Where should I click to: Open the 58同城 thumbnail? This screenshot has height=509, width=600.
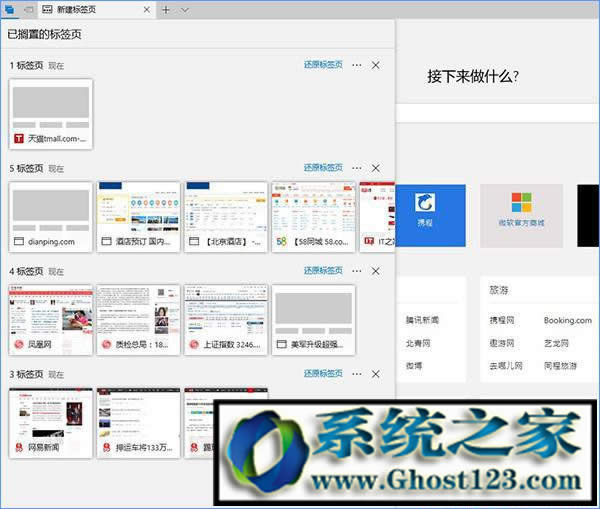pyautogui.click(x=313, y=217)
